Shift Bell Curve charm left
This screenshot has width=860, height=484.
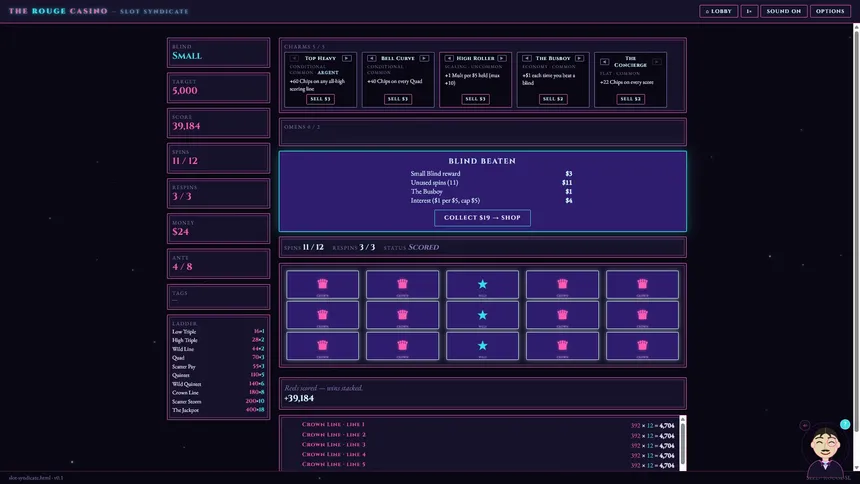pyautogui.click(x=371, y=58)
